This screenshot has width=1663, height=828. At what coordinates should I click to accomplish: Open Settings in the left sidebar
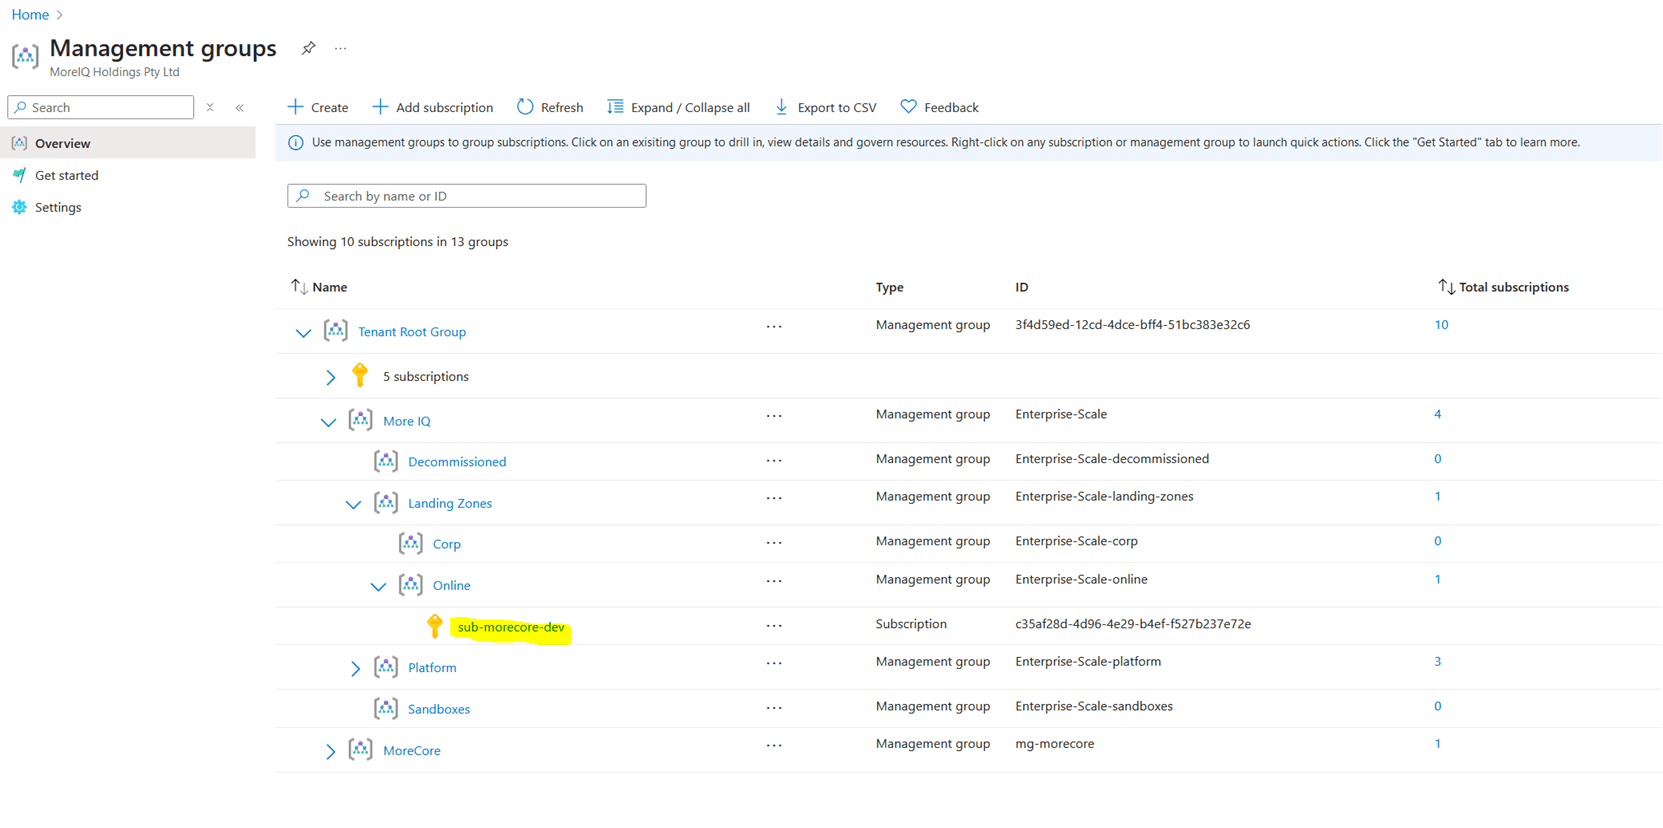tap(58, 207)
